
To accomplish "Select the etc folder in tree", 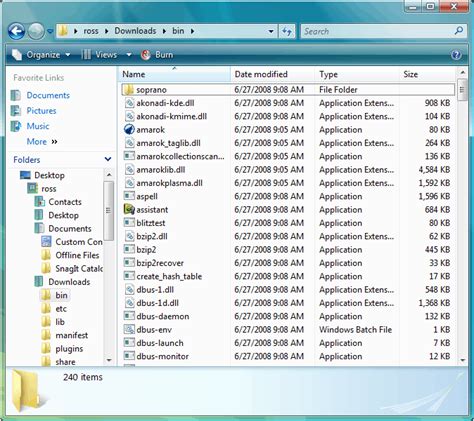I will [61, 309].
